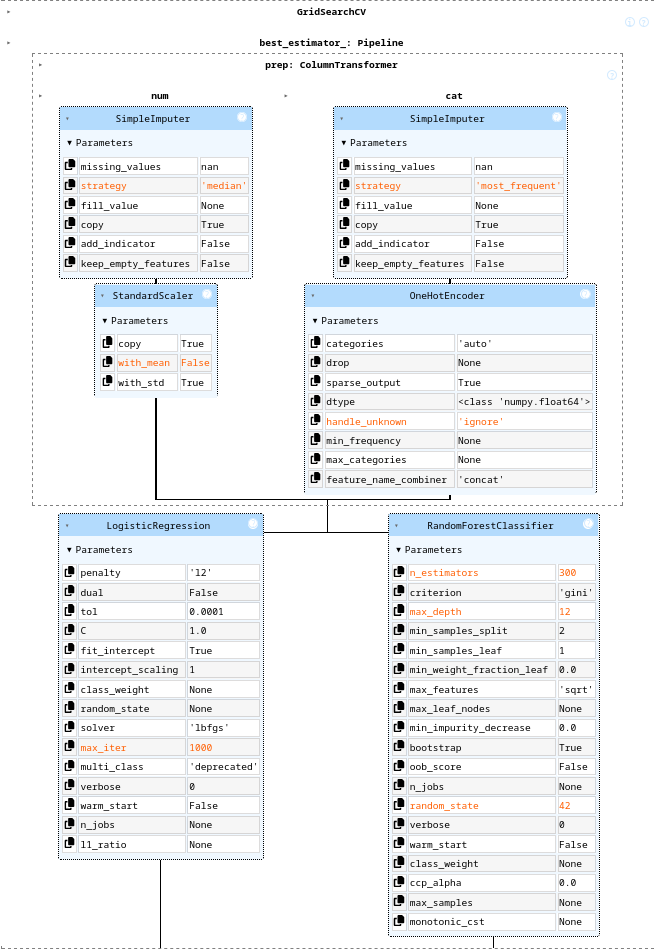Copy the handle_unknown parameter of OneHotEncoder
This screenshot has width=654, height=949.
click(316, 422)
